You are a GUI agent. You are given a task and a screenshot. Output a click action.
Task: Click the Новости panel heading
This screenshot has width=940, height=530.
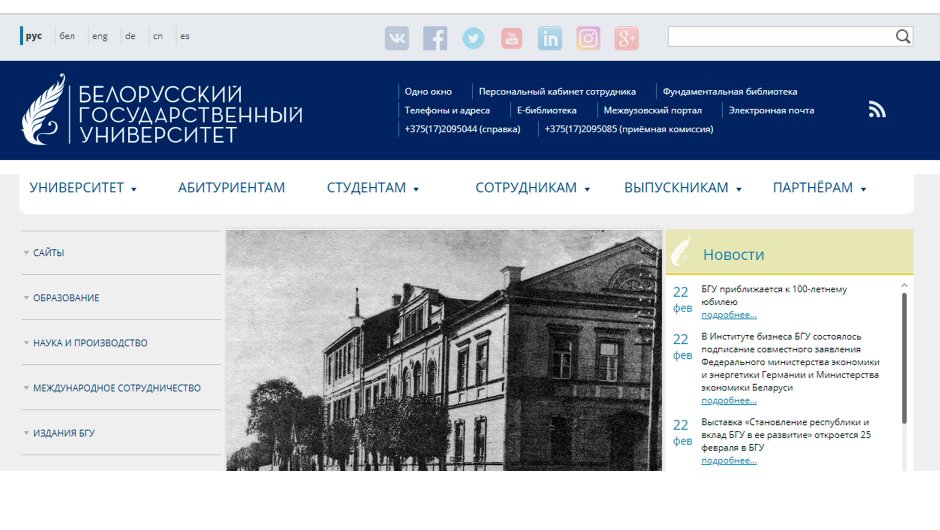pyautogui.click(x=733, y=255)
